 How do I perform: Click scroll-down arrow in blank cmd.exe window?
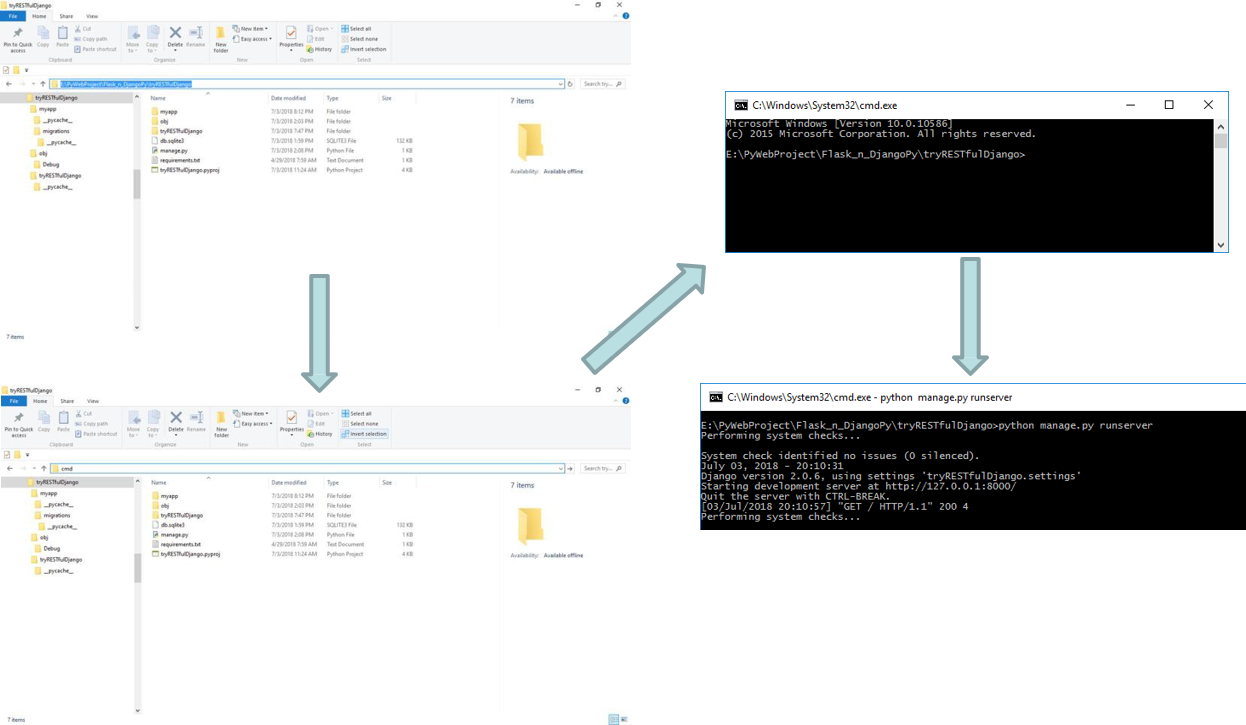[1220, 245]
